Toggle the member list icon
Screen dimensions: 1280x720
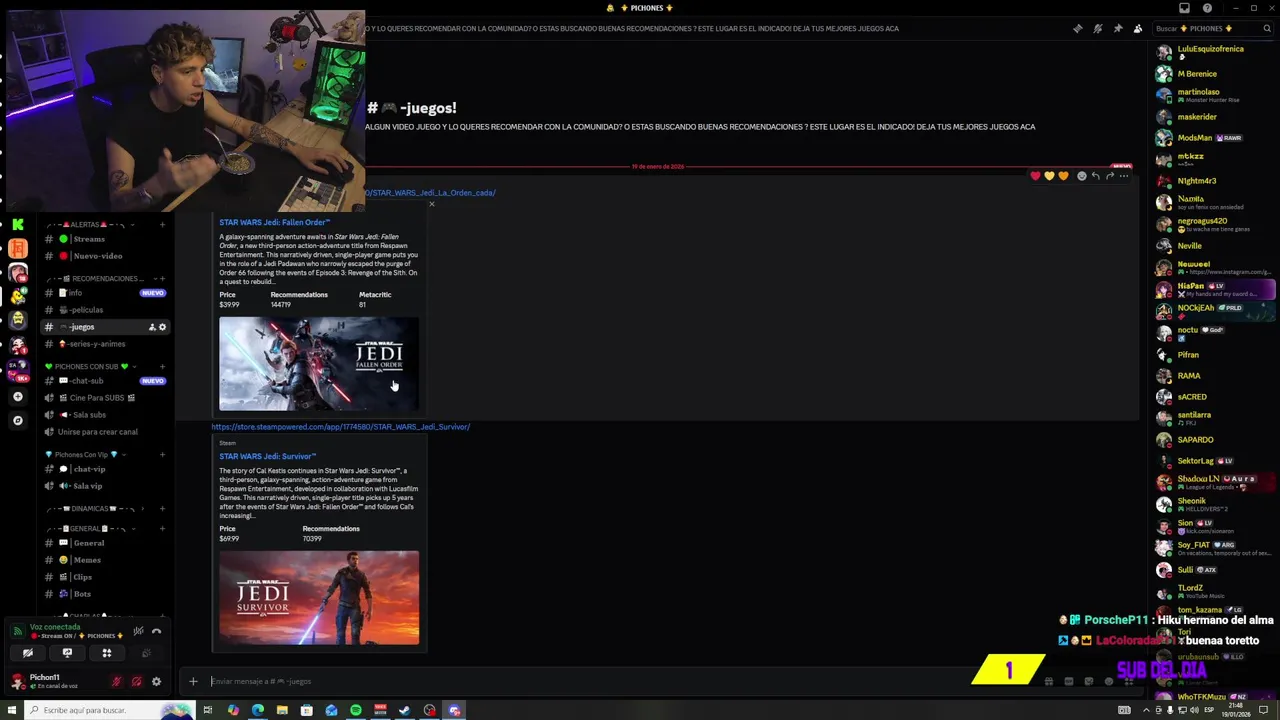[1137, 28]
